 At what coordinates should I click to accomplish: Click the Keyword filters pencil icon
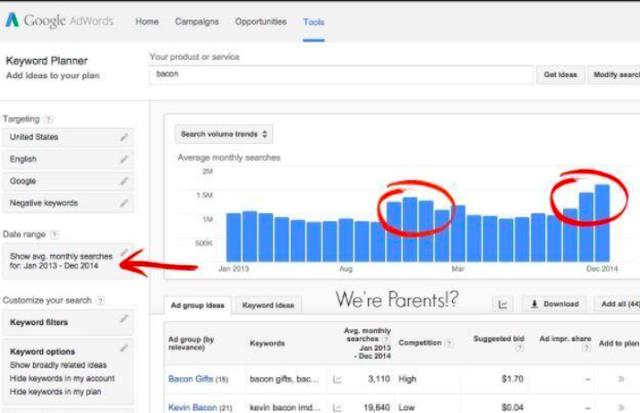124,319
